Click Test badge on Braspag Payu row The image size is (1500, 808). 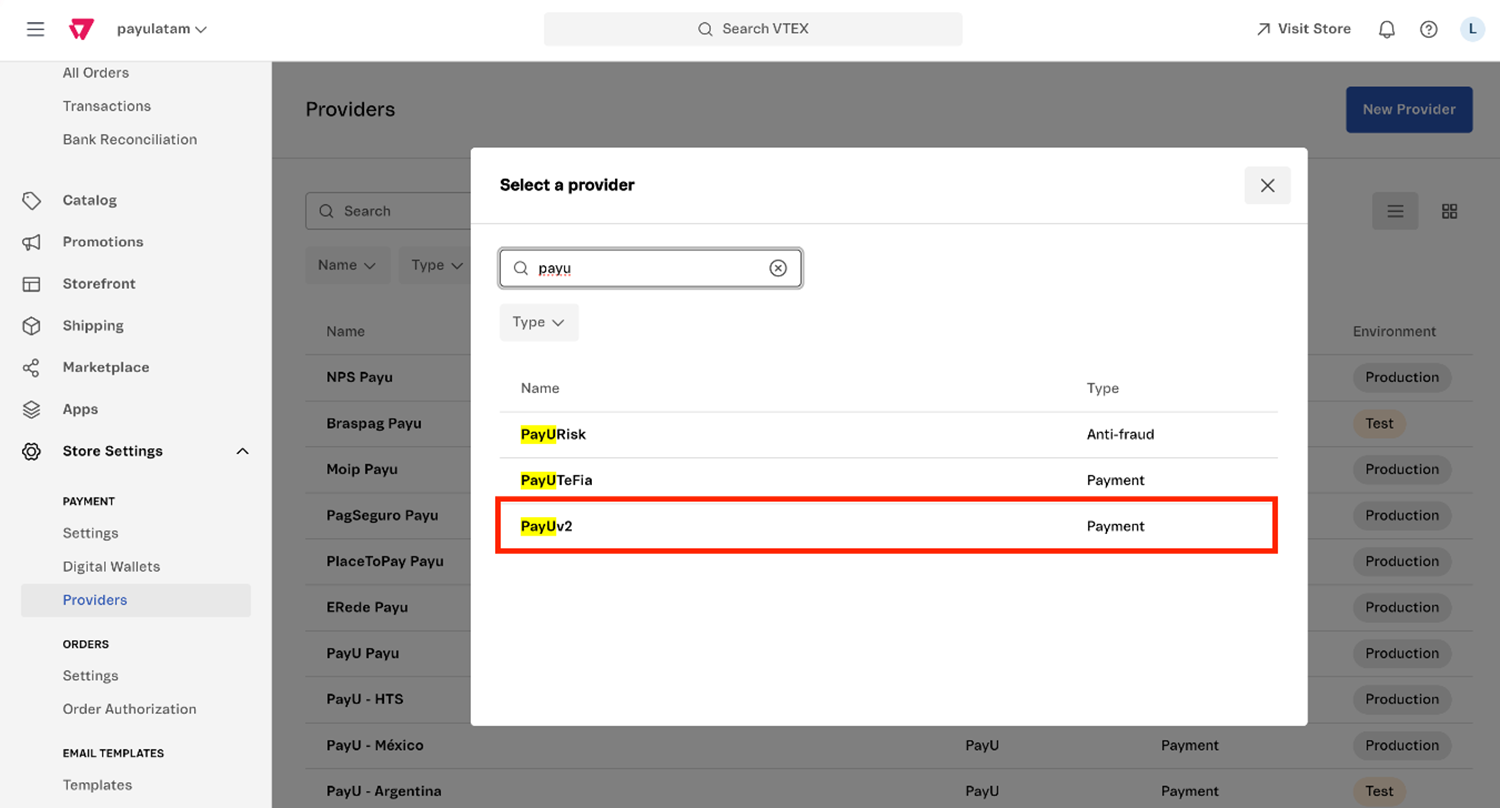pyautogui.click(x=1379, y=423)
